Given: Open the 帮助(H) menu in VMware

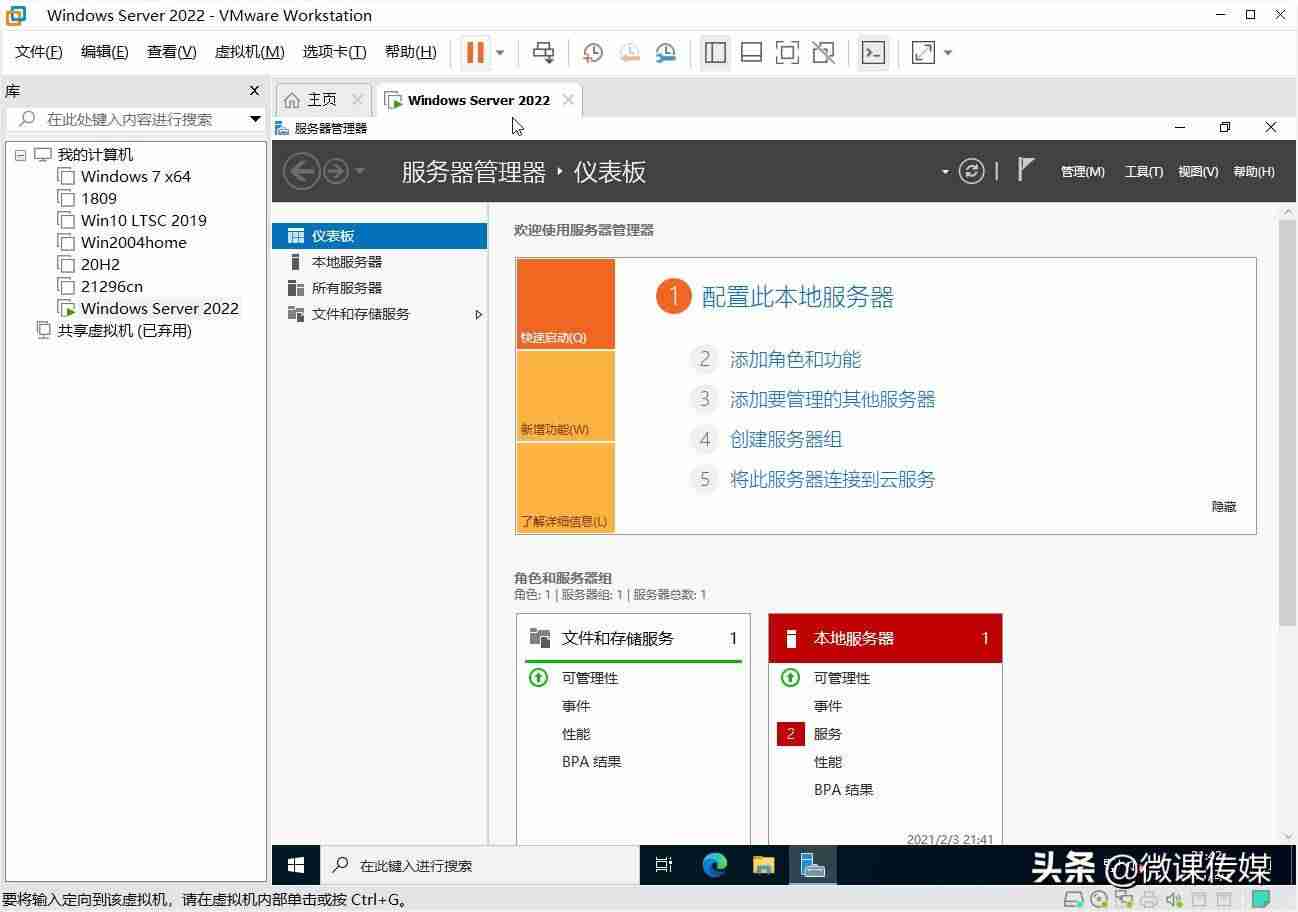Looking at the screenshot, I should coord(410,52).
